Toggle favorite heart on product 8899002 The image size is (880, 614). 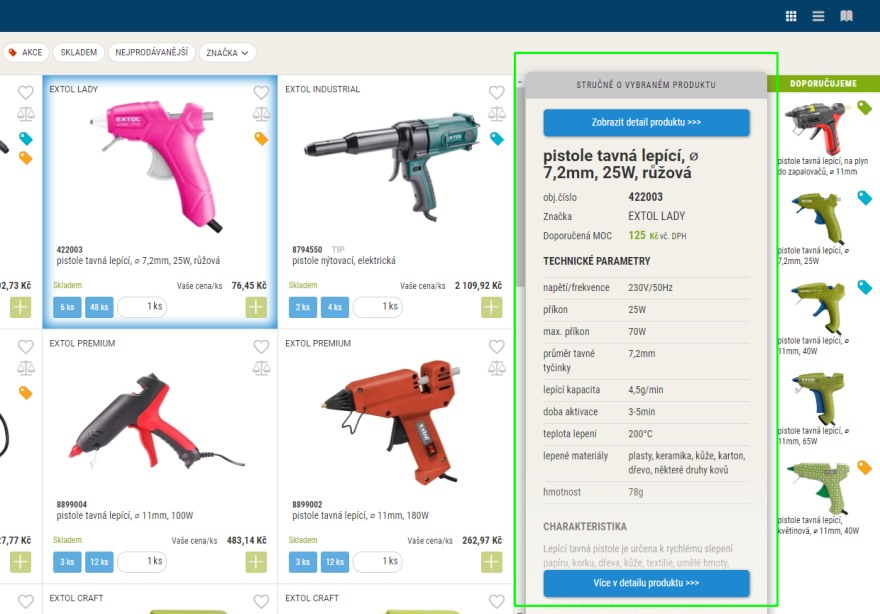(x=497, y=346)
